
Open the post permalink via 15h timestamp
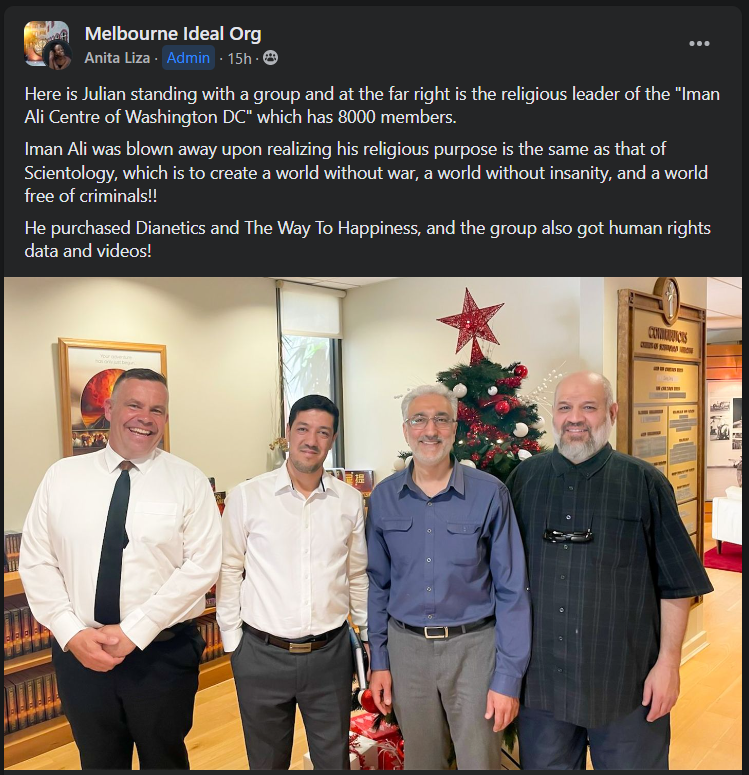click(239, 59)
